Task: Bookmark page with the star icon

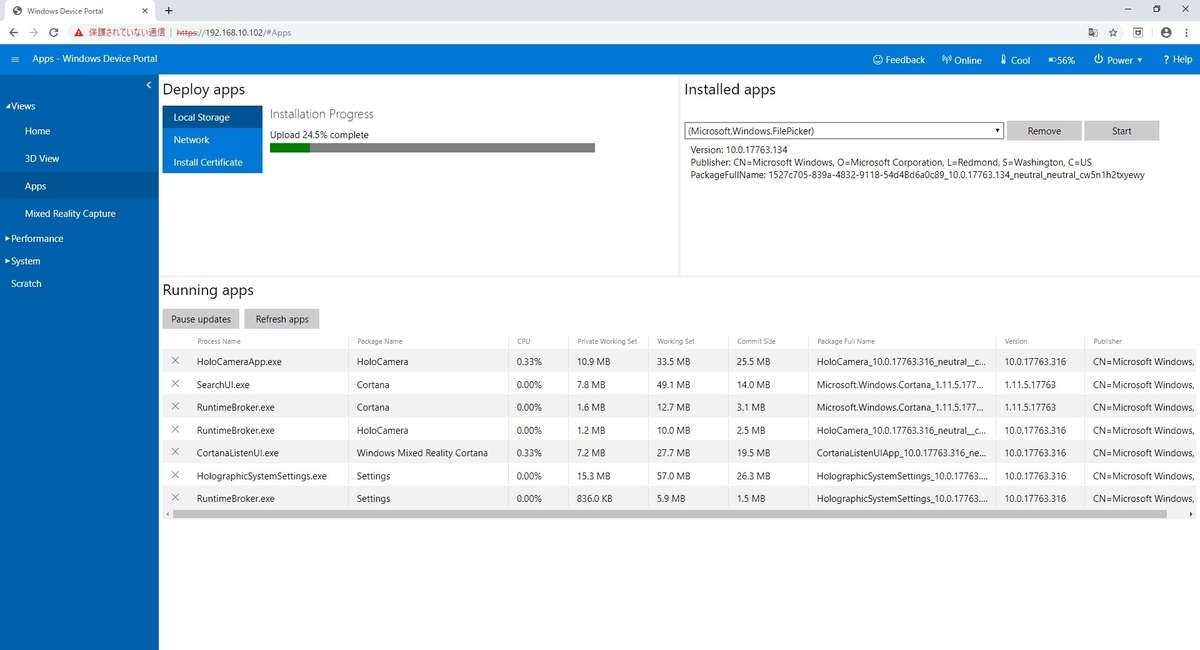Action: tap(1113, 32)
